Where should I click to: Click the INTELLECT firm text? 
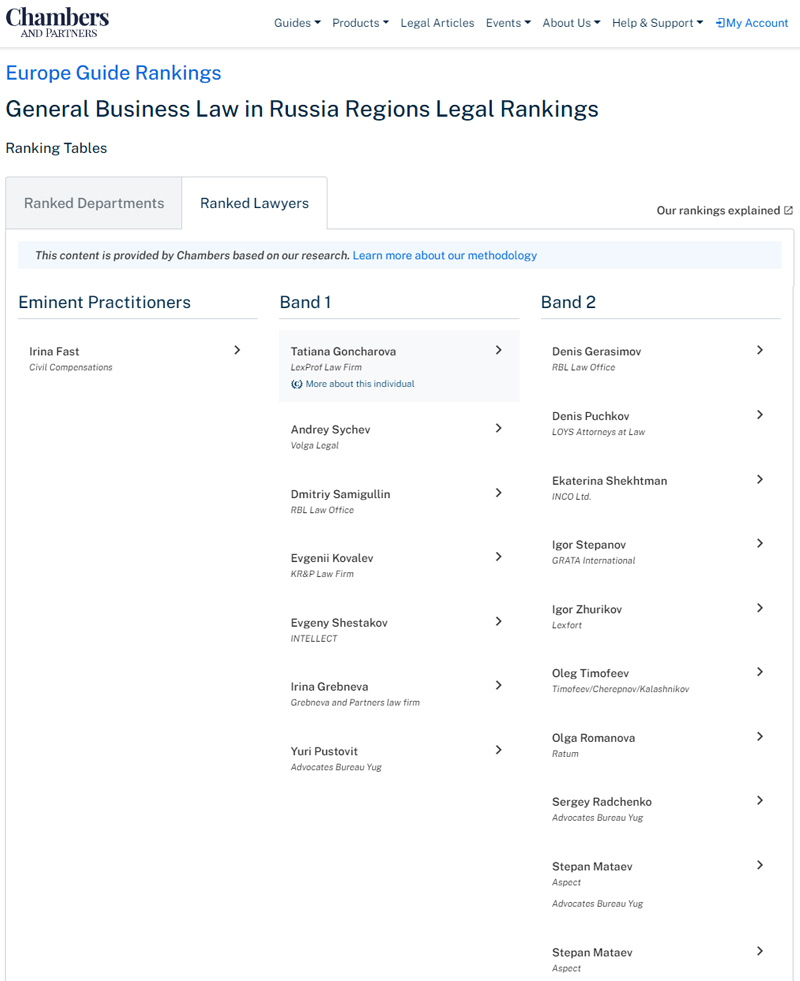[x=314, y=639]
